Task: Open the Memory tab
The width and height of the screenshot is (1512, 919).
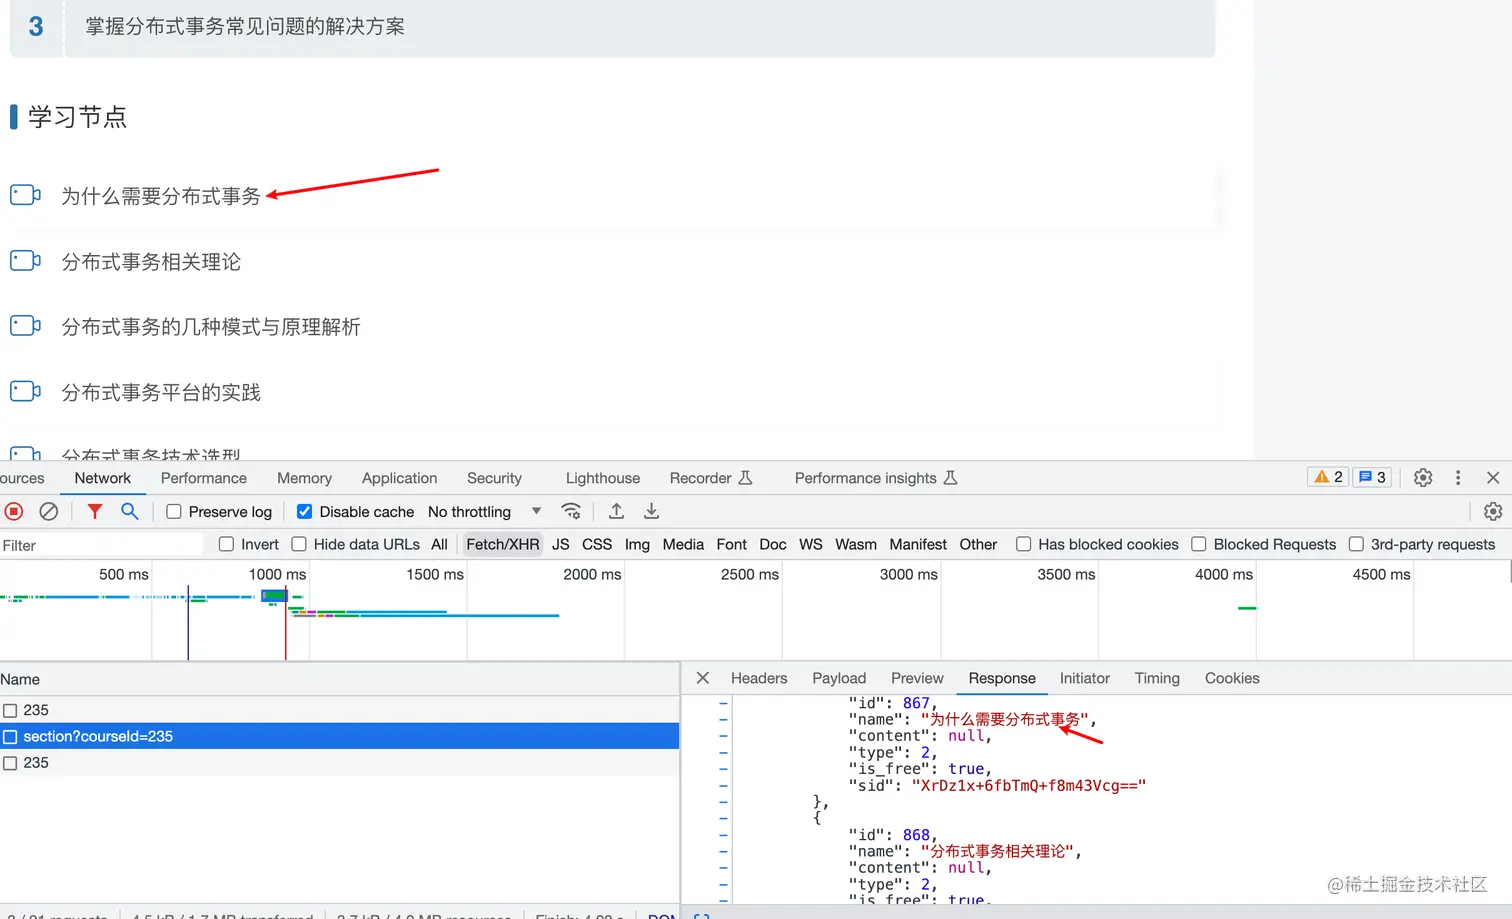Action: pos(304,478)
